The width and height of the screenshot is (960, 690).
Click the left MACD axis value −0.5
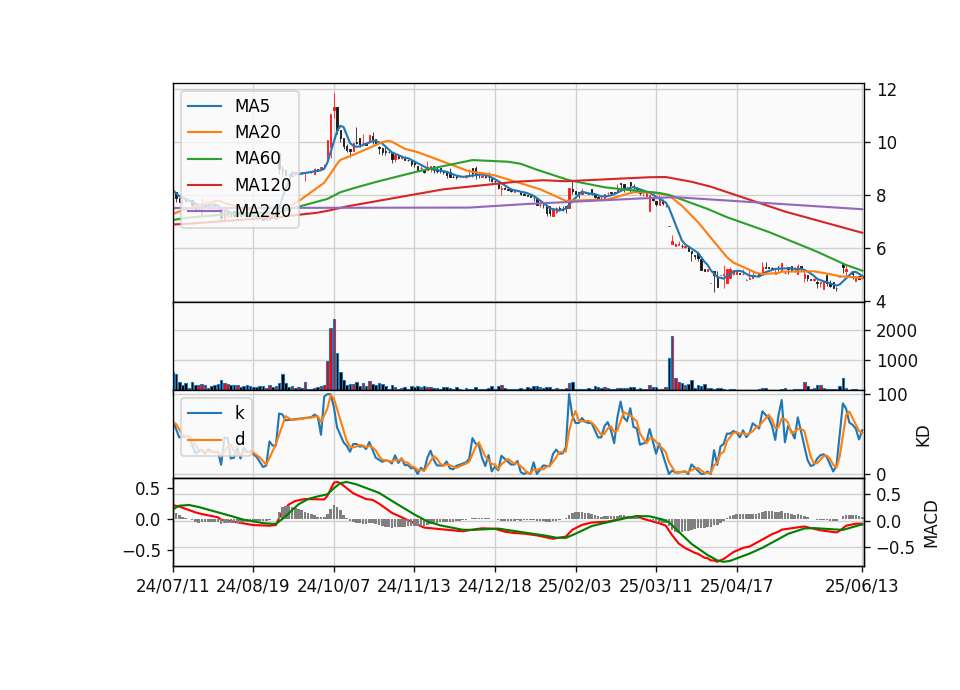141,551
